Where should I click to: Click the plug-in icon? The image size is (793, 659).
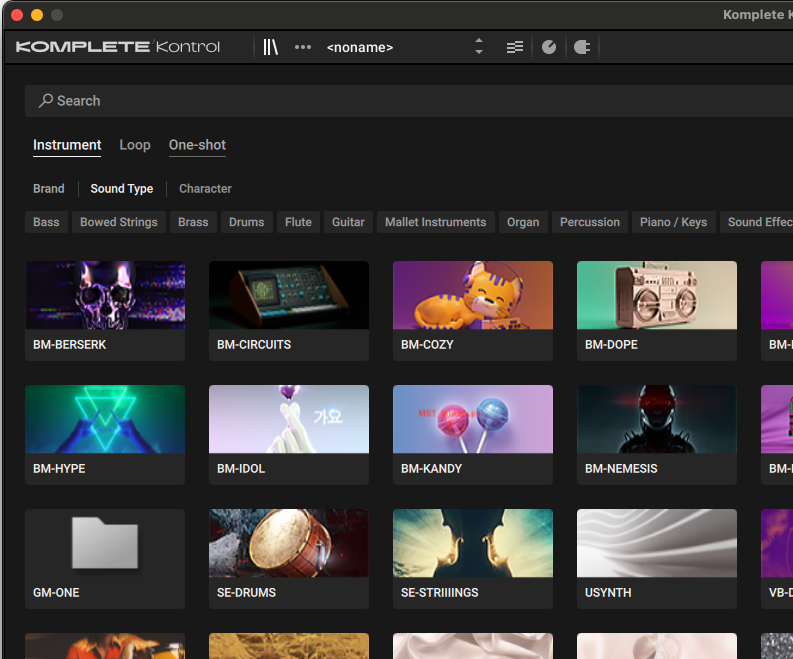pyautogui.click(x=582, y=48)
